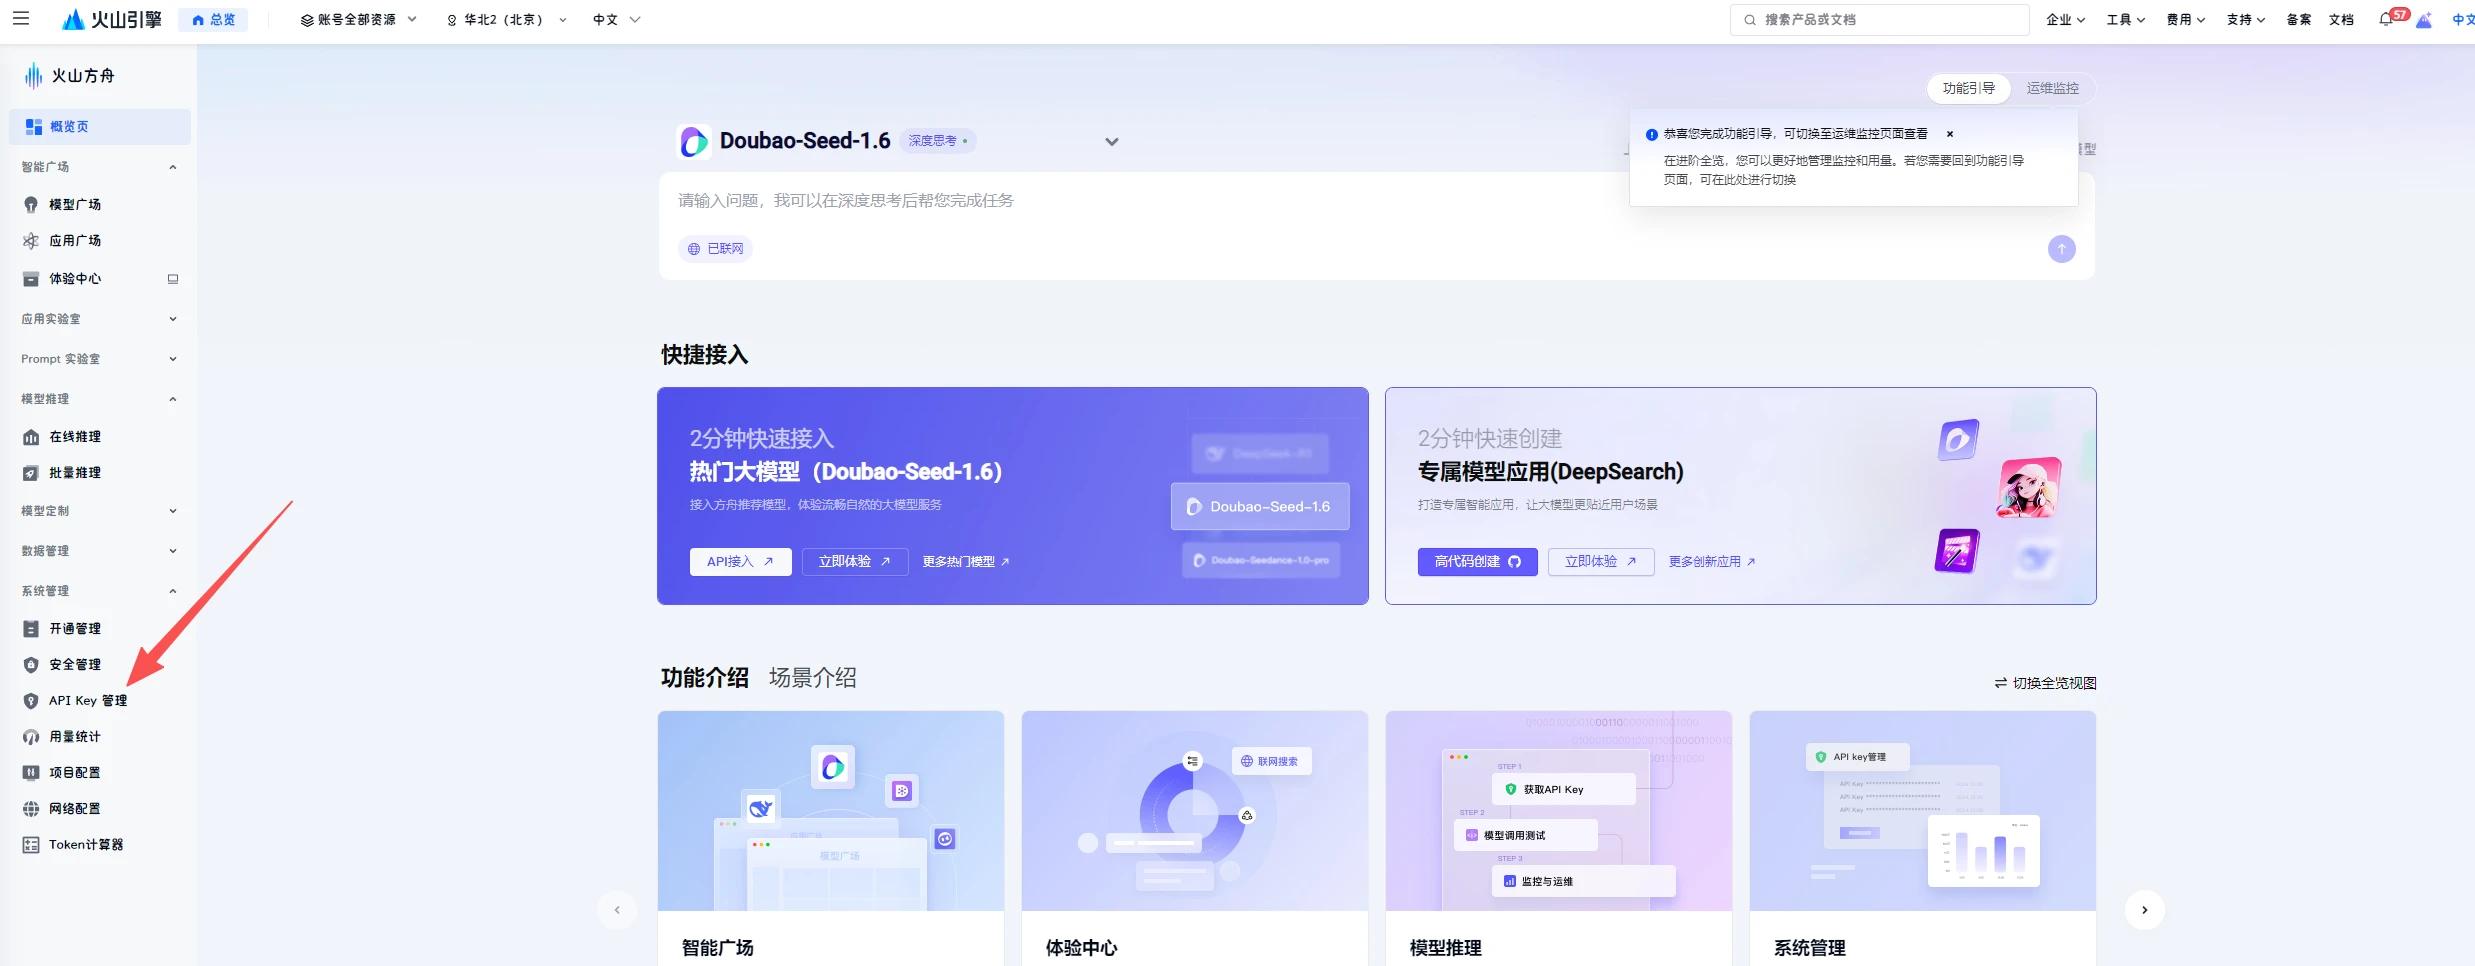Open 网络配置 in 系统管理
The width and height of the screenshot is (2475, 966).
[x=75, y=808]
